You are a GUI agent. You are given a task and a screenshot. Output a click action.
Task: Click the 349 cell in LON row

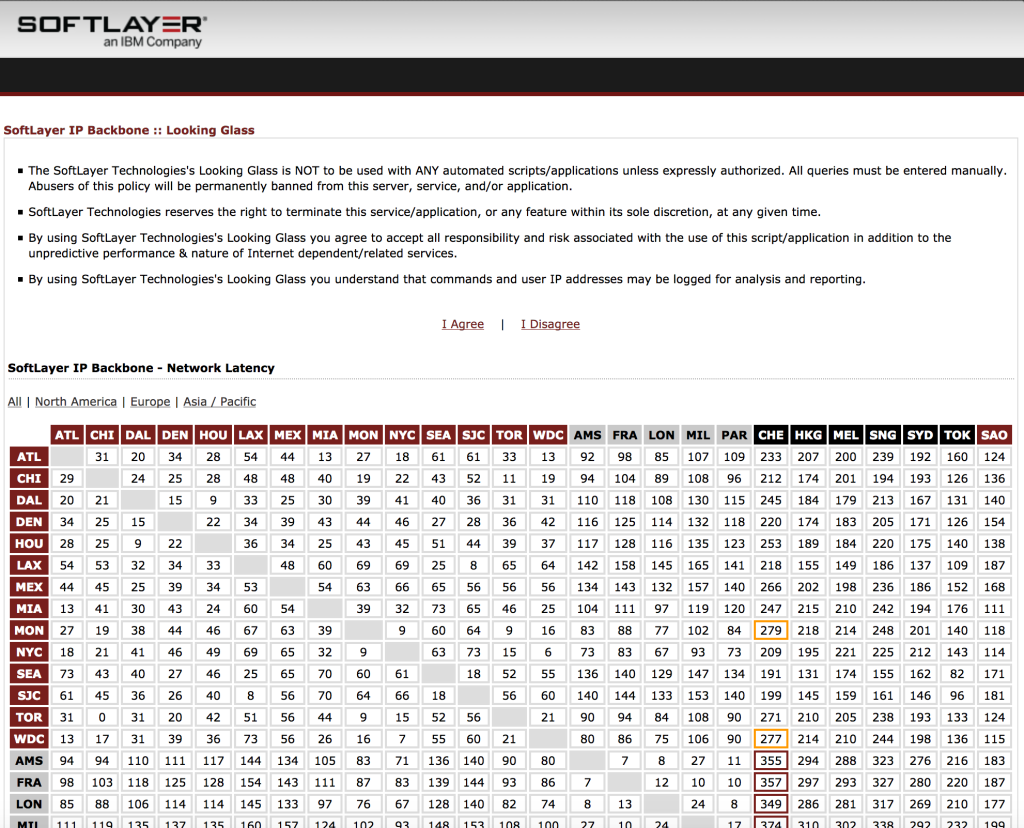[x=771, y=804]
